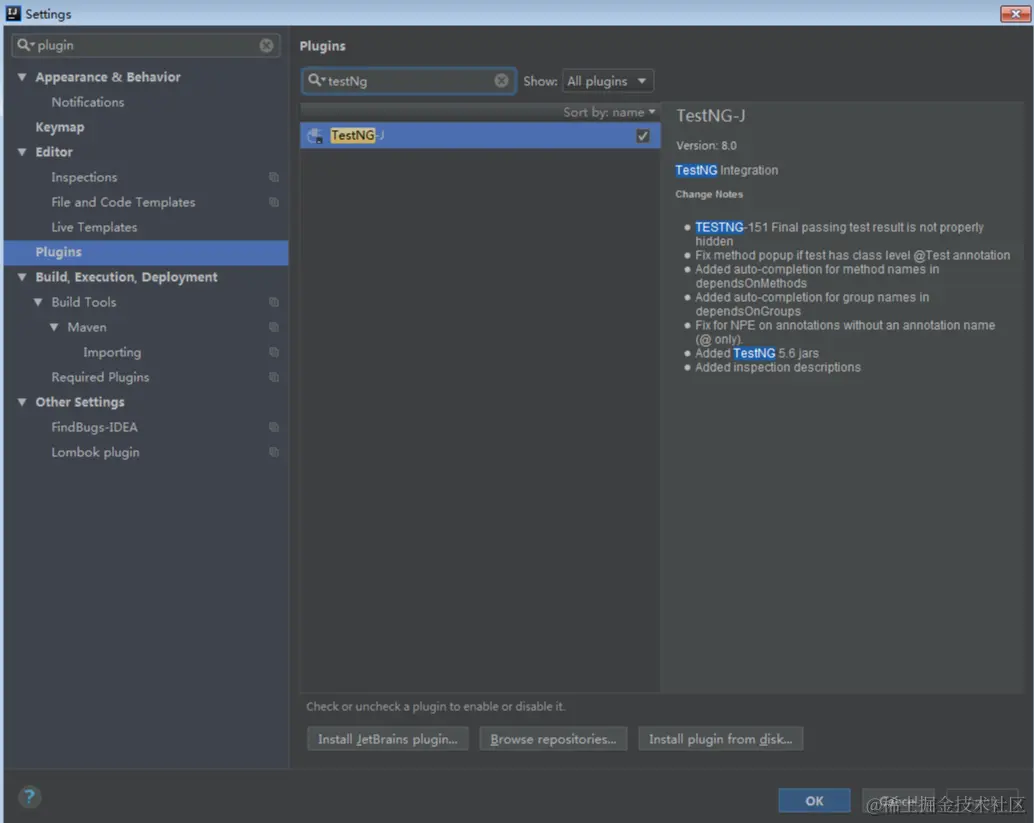Open the Sort by name dropdown
The width and height of the screenshot is (1034, 823).
[609, 112]
